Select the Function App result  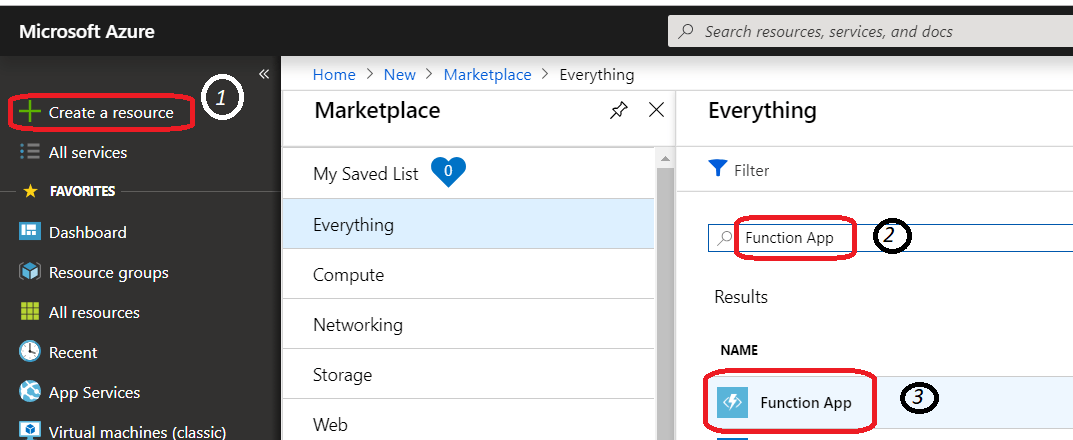(890, 402)
